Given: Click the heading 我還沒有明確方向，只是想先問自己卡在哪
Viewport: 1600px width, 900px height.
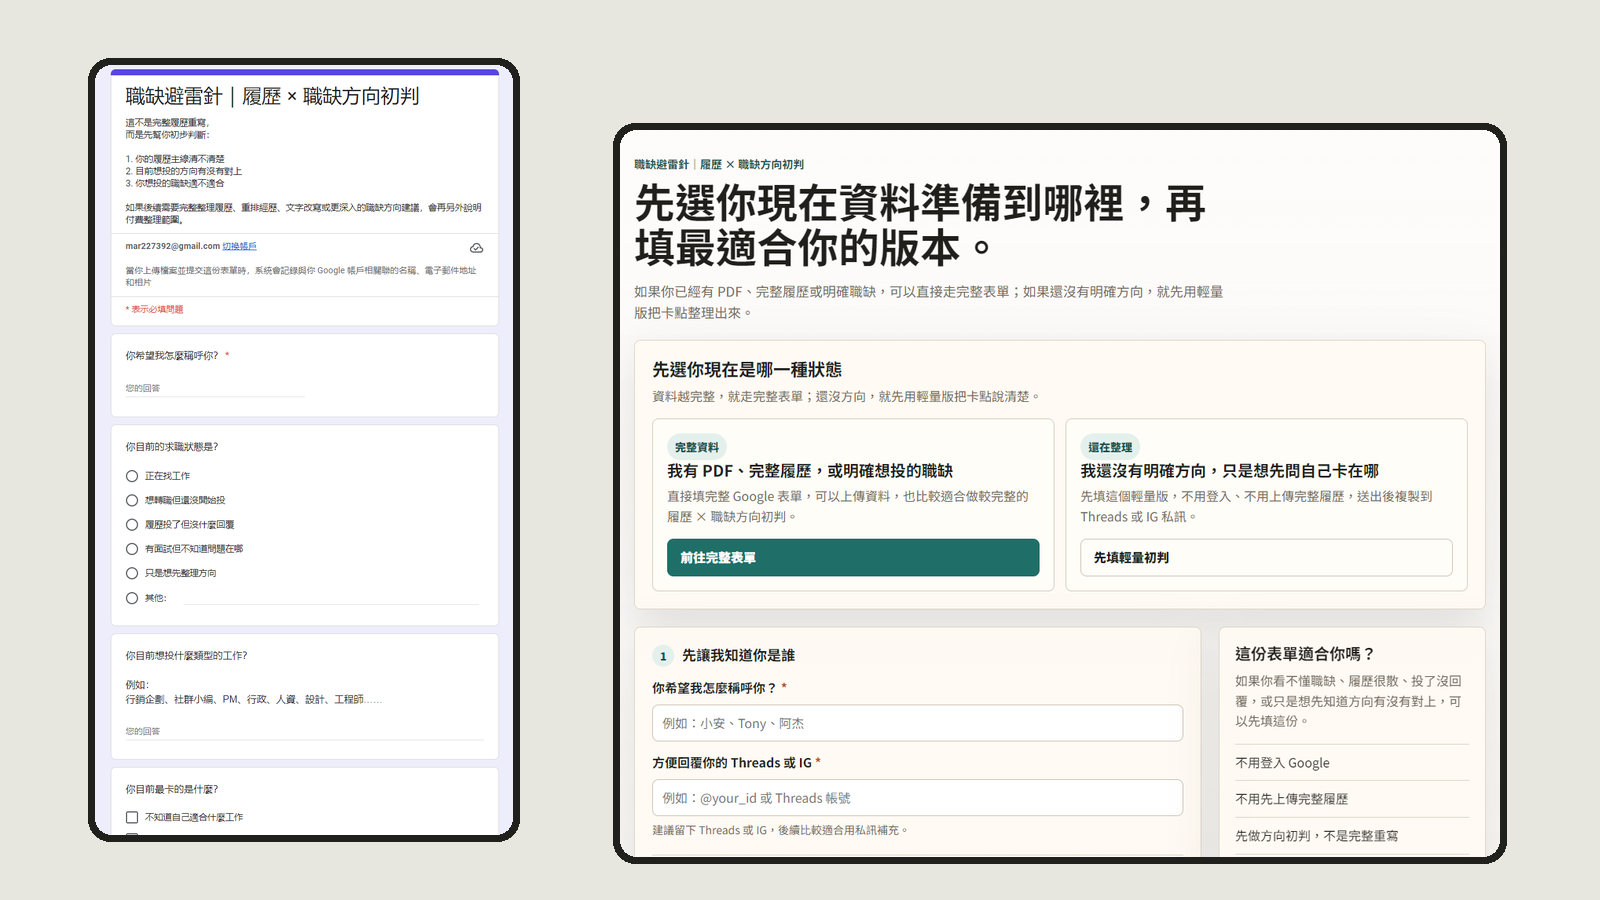Looking at the screenshot, I should (1229, 471).
